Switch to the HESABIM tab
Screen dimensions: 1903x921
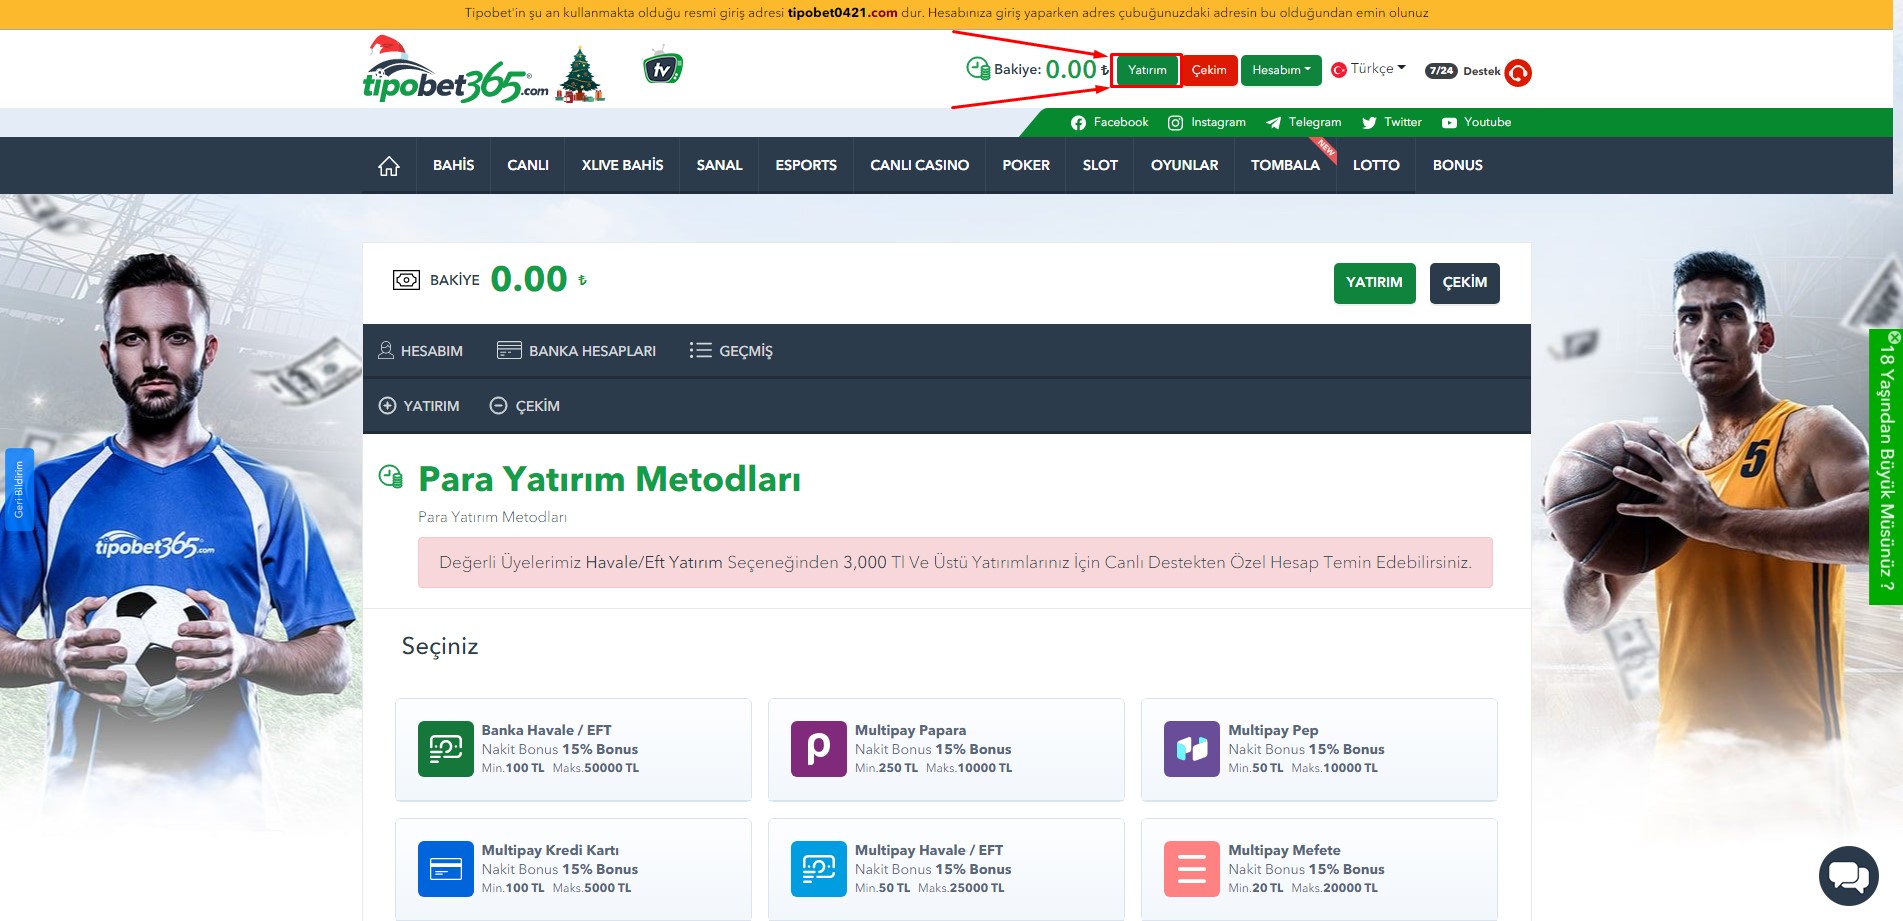pyautogui.click(x=420, y=351)
